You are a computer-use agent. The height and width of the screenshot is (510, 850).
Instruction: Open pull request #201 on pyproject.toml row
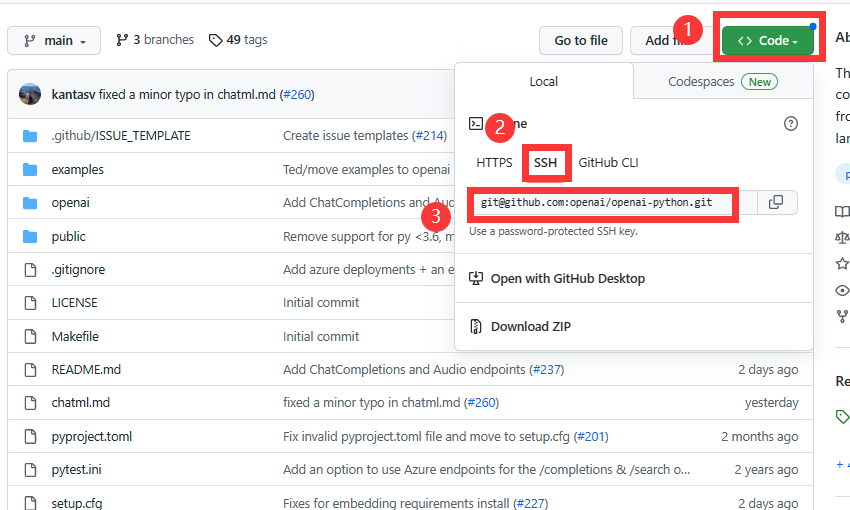point(591,437)
